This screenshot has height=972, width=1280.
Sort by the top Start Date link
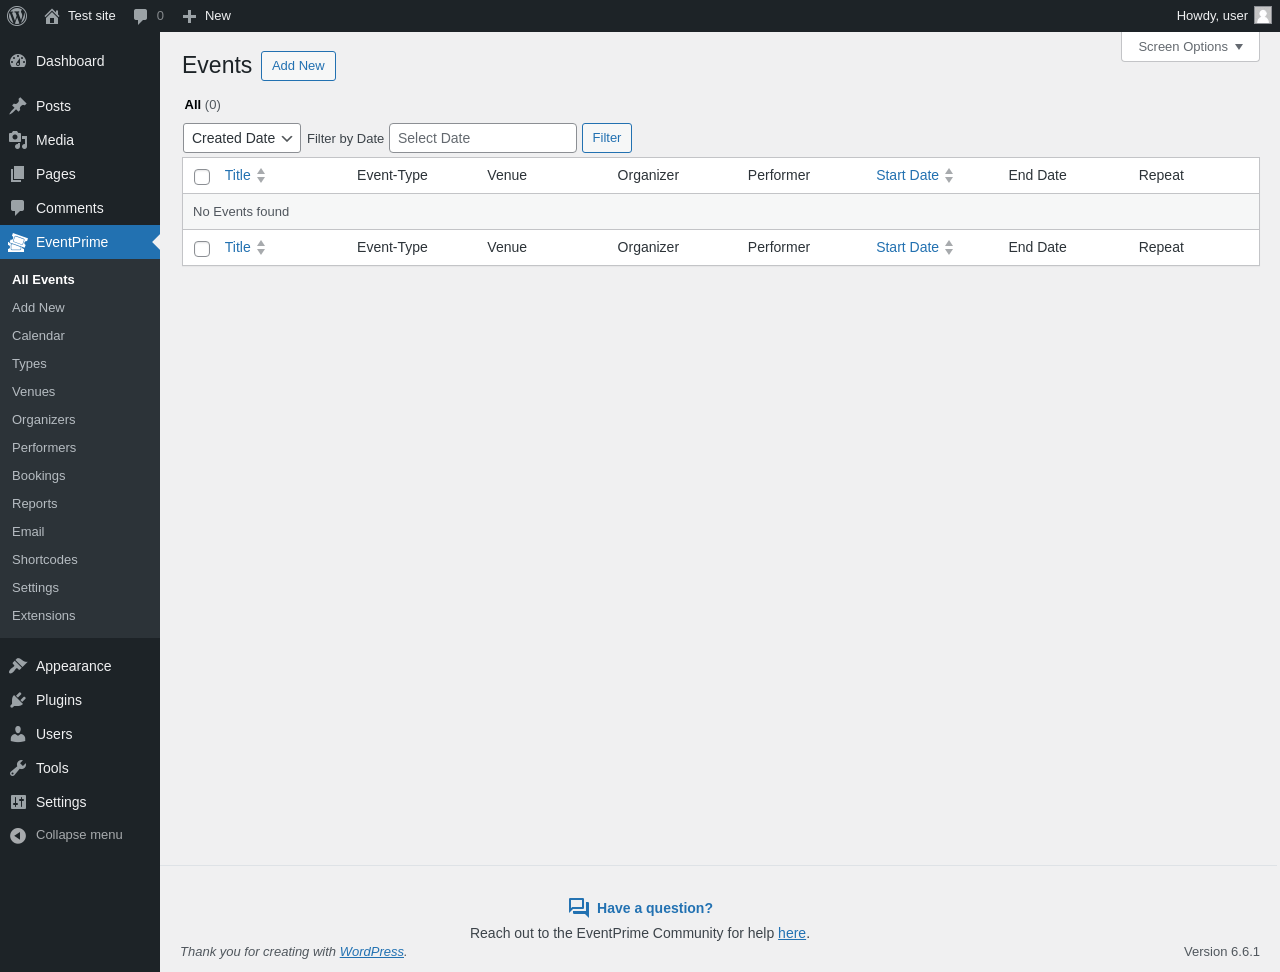click(x=907, y=175)
